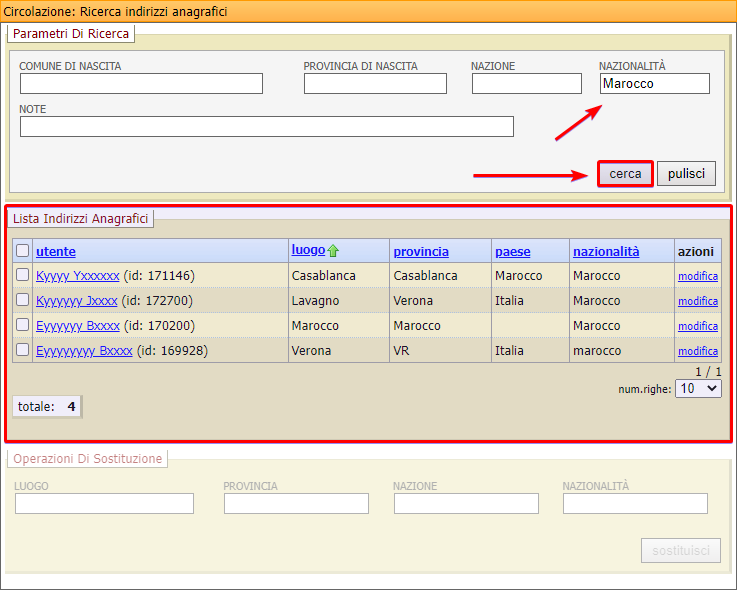Check the row for user id 172700

pos(23,300)
